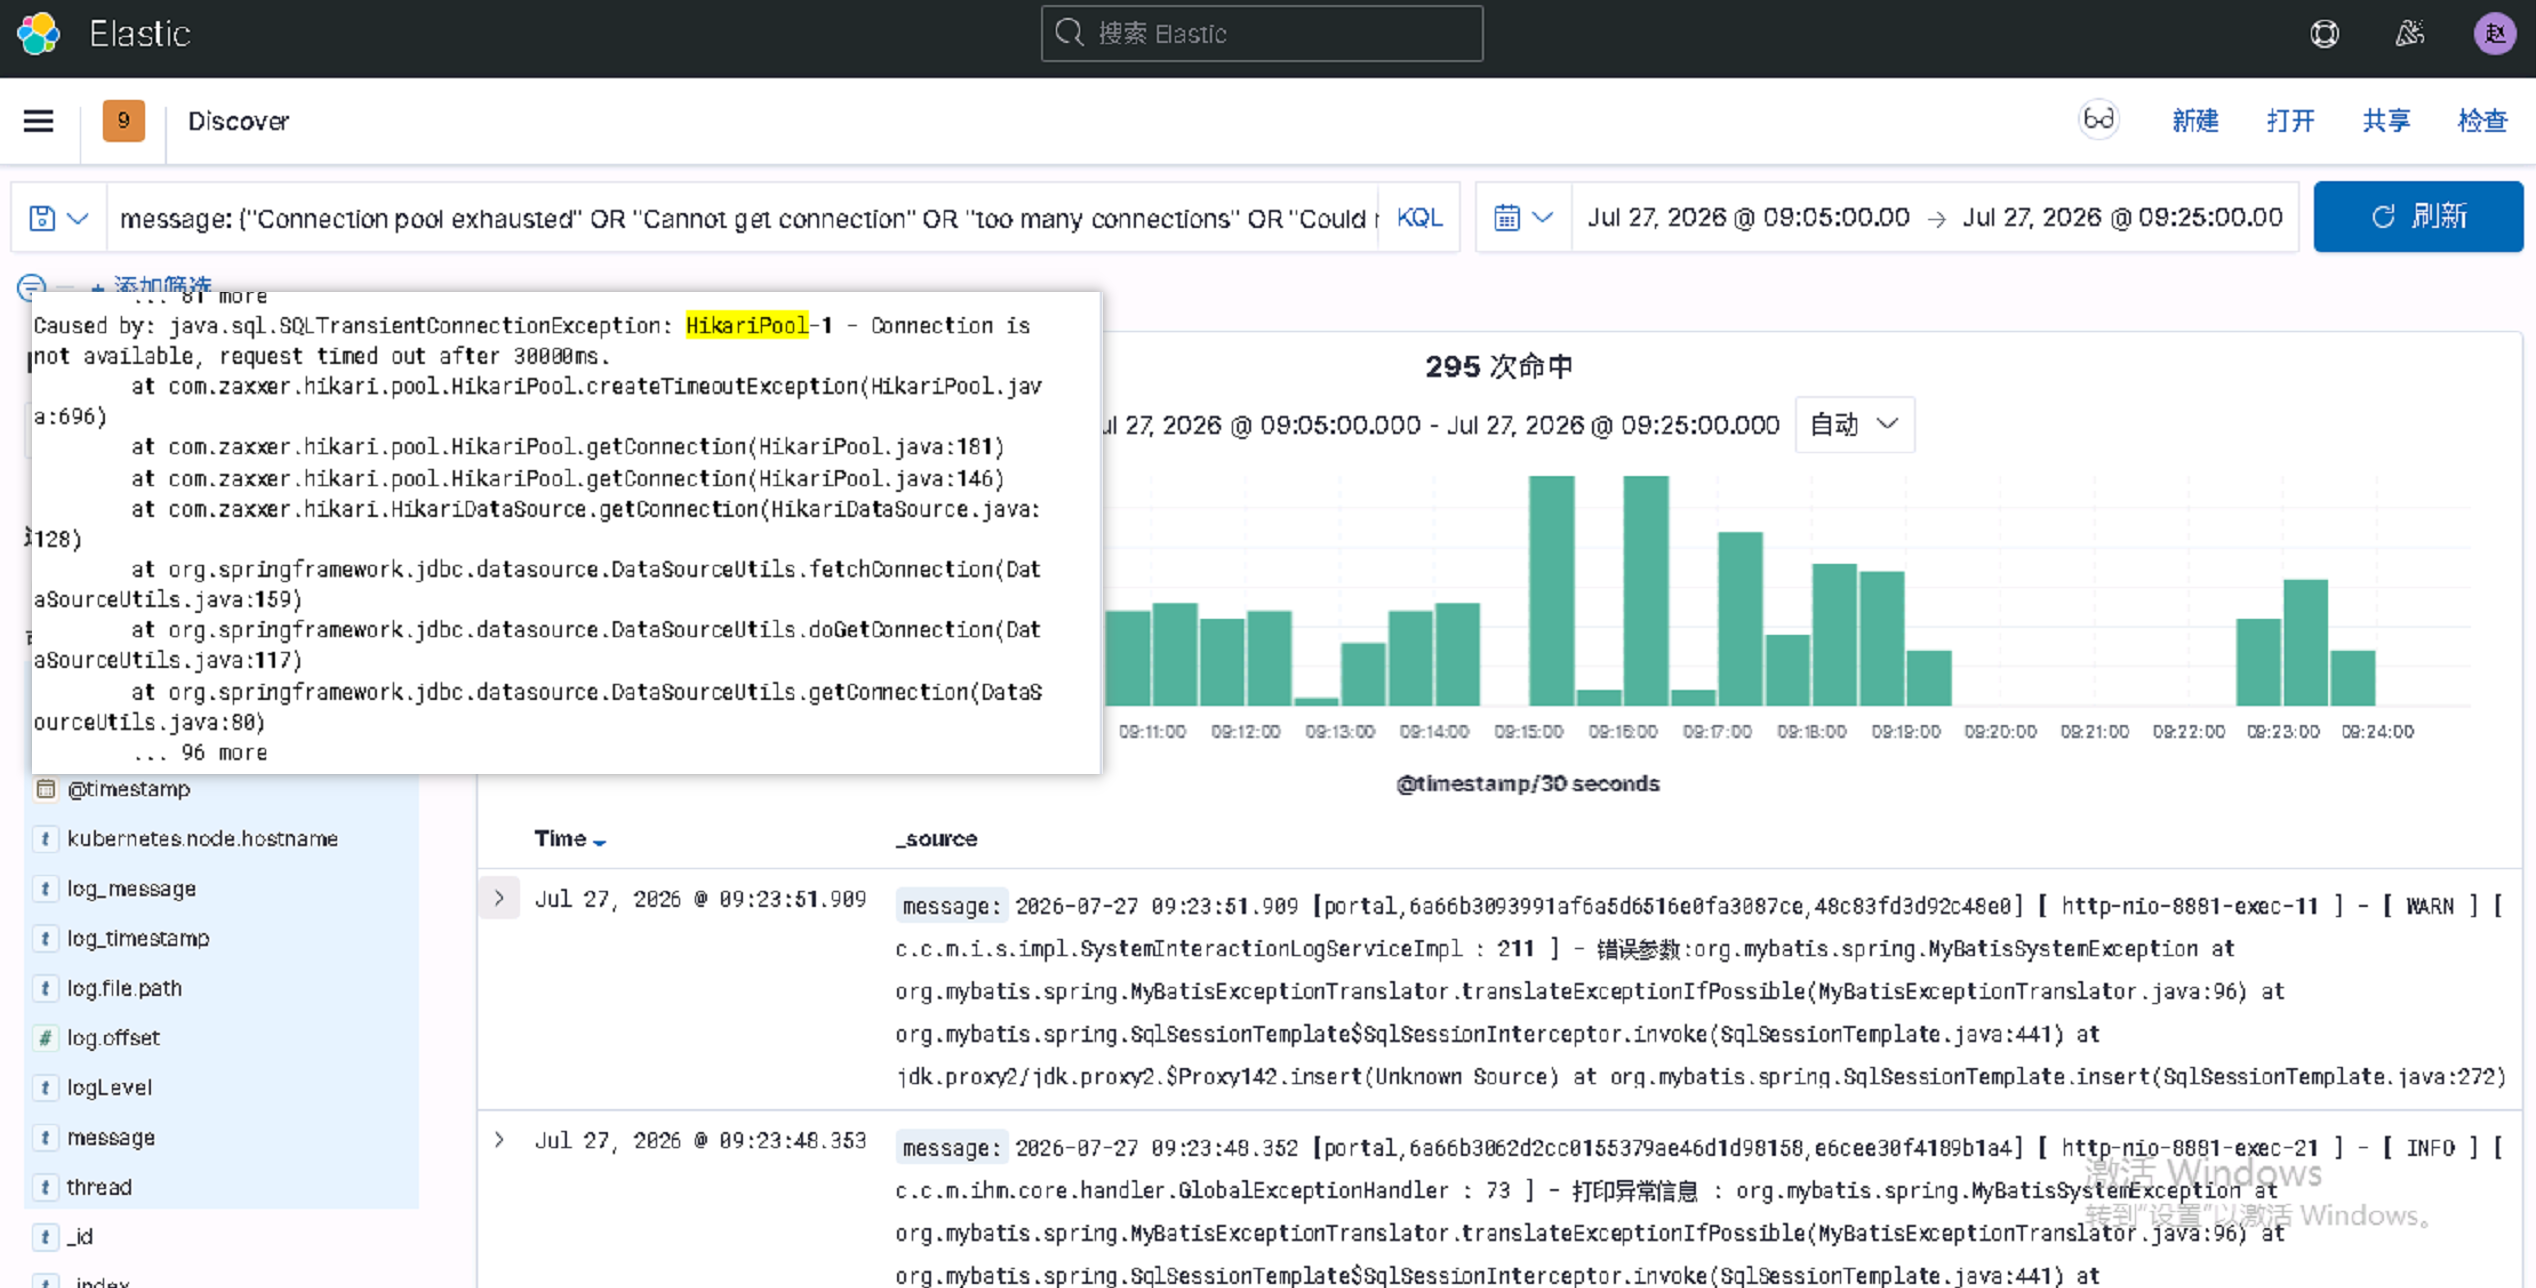This screenshot has width=2536, height=1288.
Task: Click the saved query disk icon
Action: click(42, 218)
